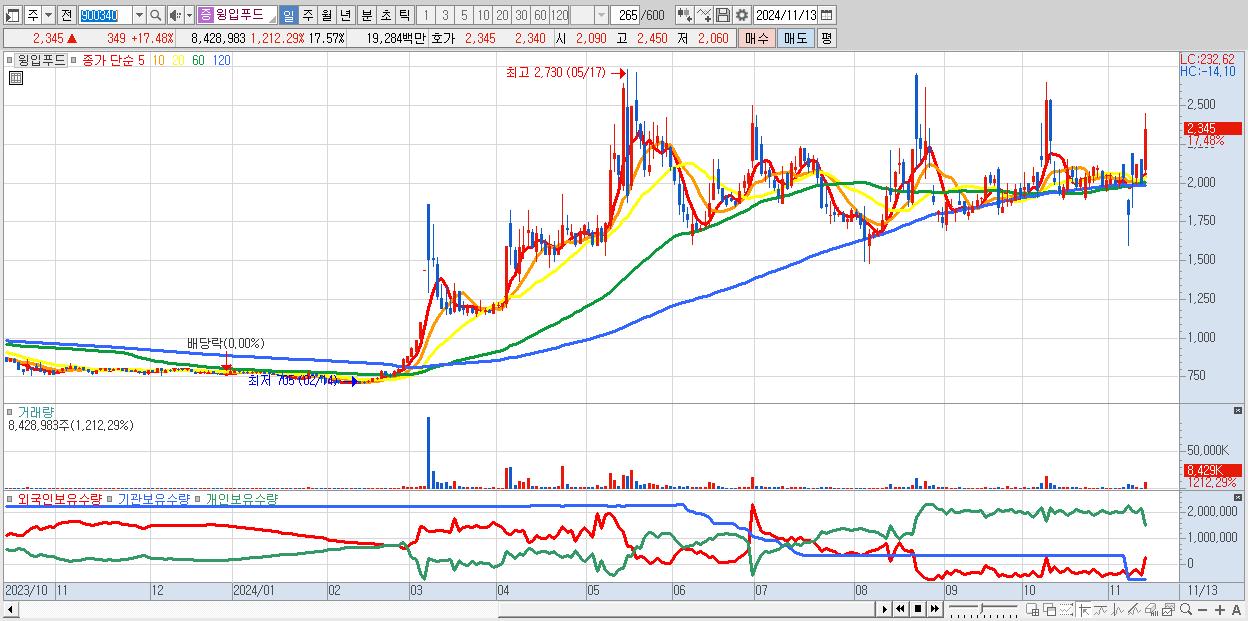The image size is (1248, 621).
Task: Choose interval 120 button
Action: click(559, 15)
